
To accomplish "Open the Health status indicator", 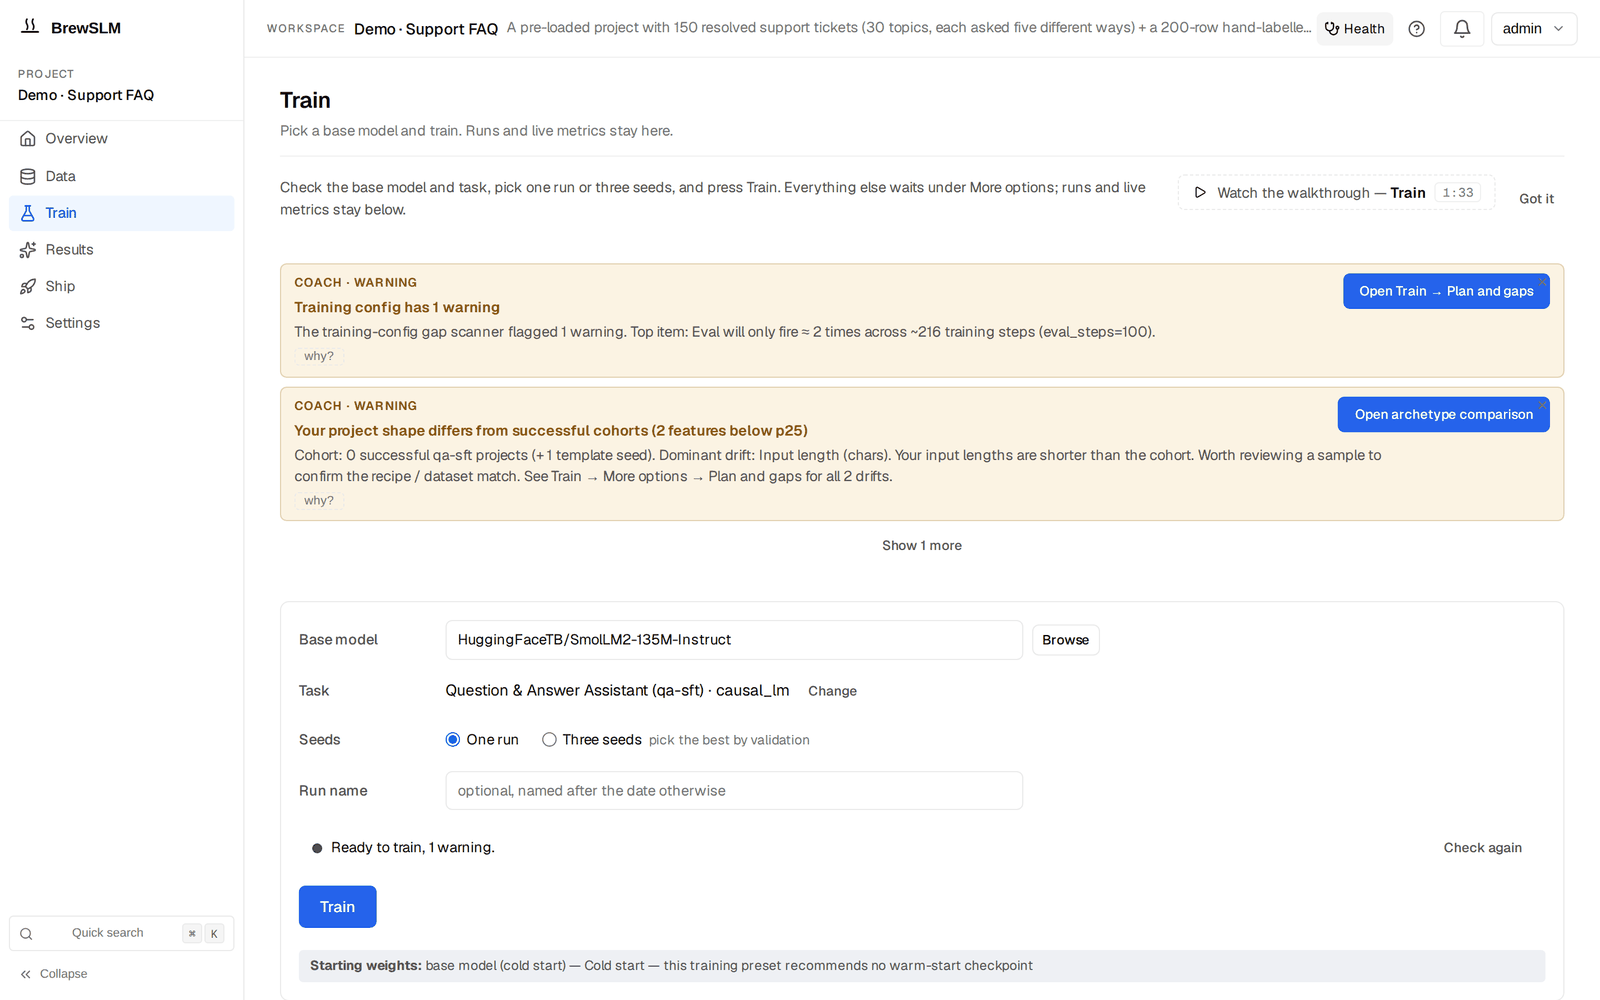I will click(1354, 29).
